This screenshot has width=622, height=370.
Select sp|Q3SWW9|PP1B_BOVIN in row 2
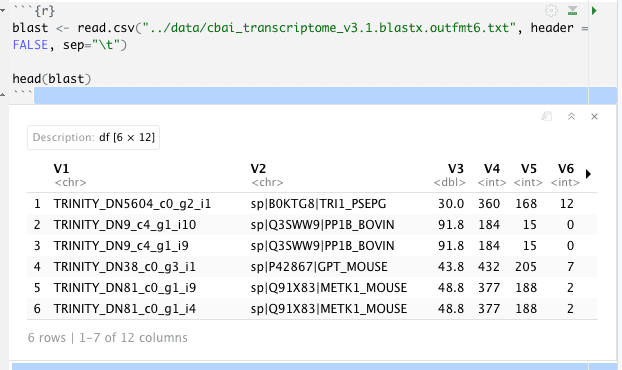[323, 225]
